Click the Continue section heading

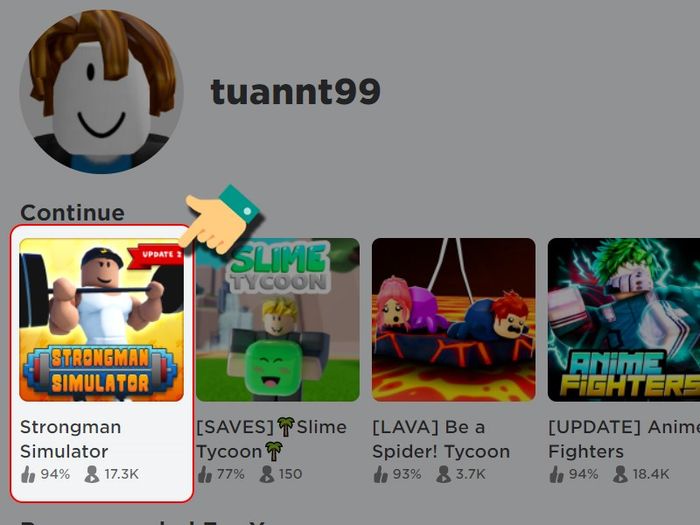tap(72, 212)
